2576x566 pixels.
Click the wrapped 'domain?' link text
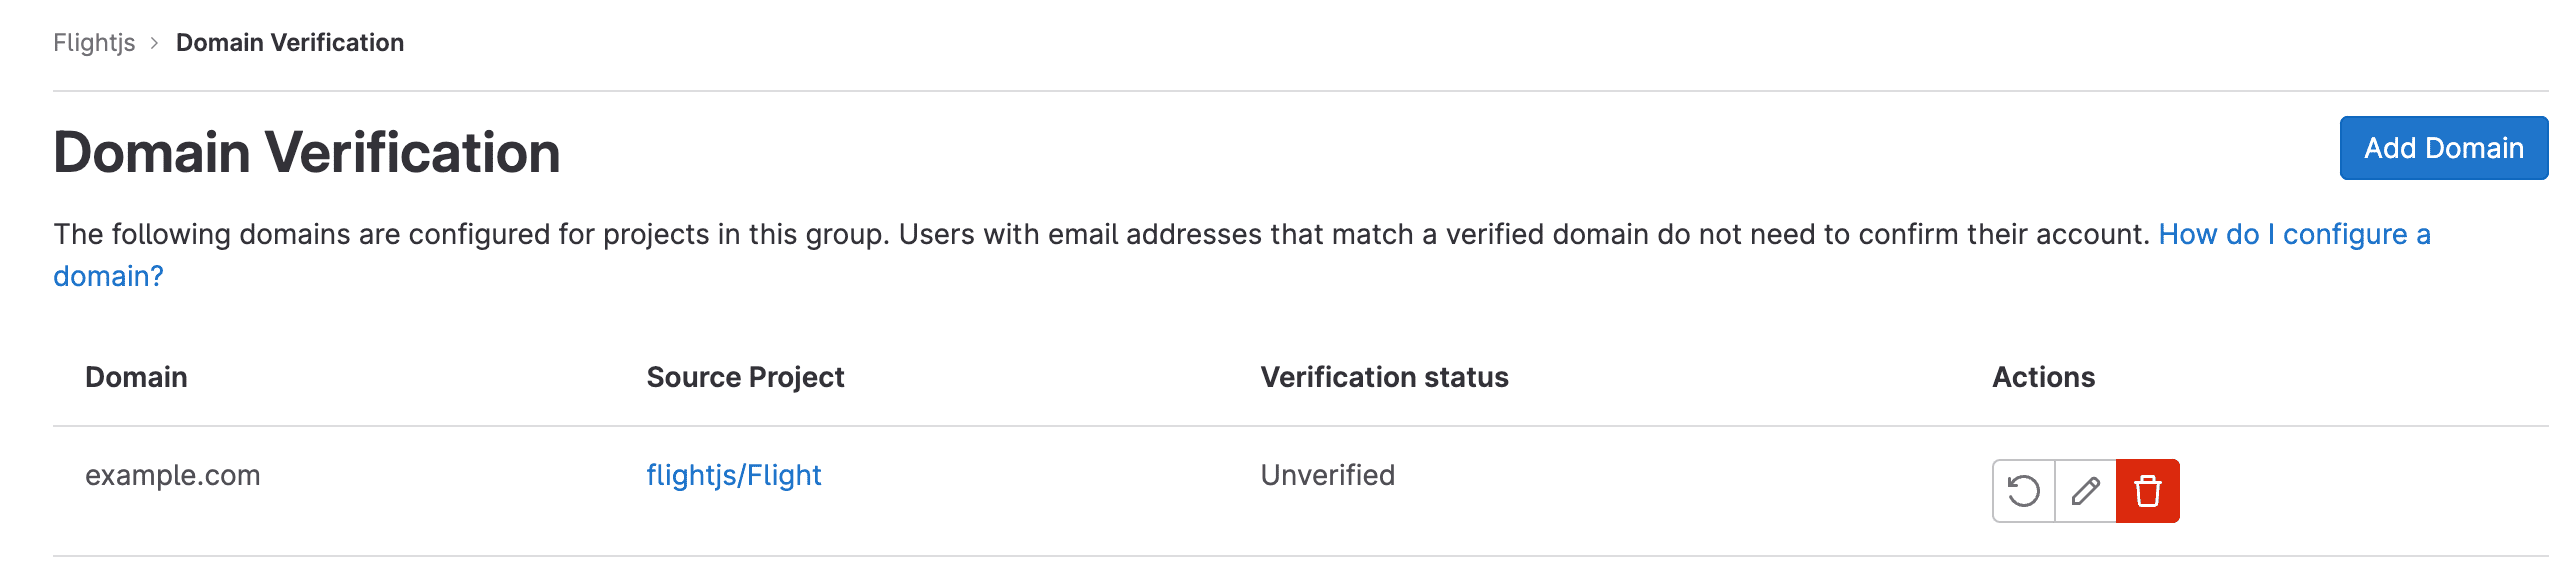(x=108, y=276)
